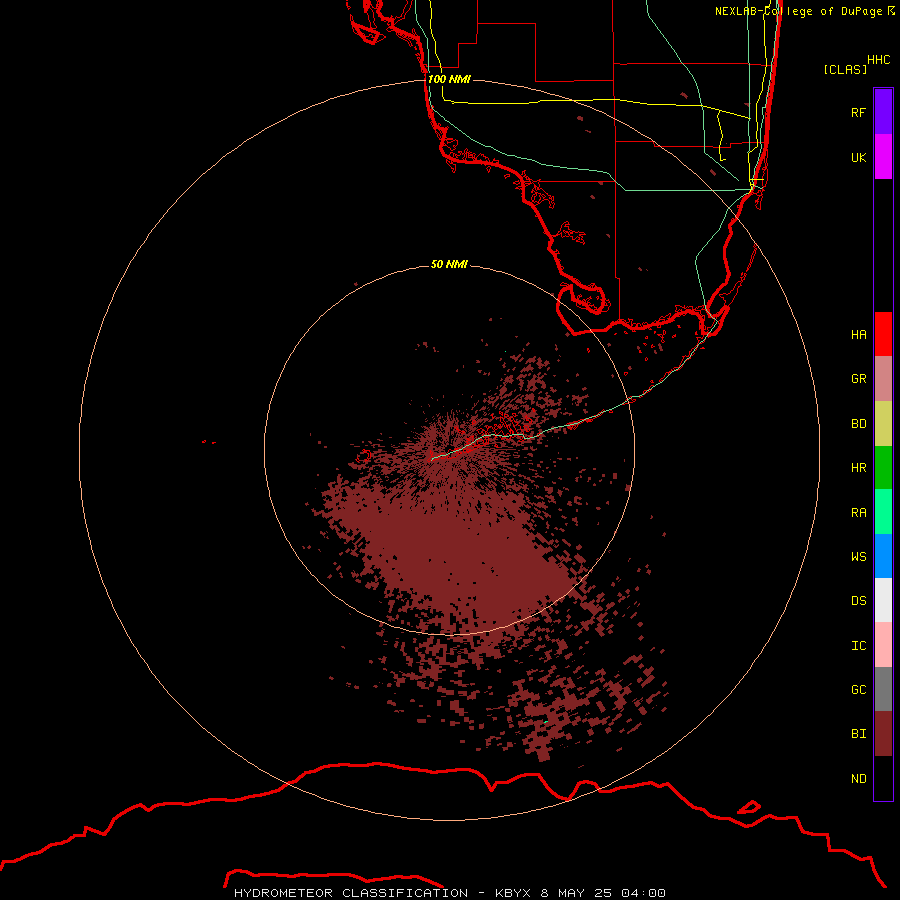The height and width of the screenshot is (900, 900).
Task: Click the HR legend label
Action: click(858, 468)
